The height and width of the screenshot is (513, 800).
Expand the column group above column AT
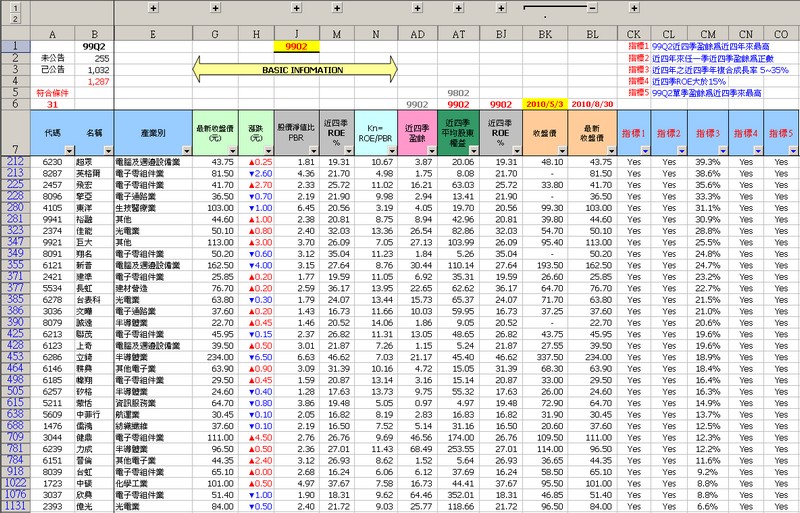tap(459, 8)
